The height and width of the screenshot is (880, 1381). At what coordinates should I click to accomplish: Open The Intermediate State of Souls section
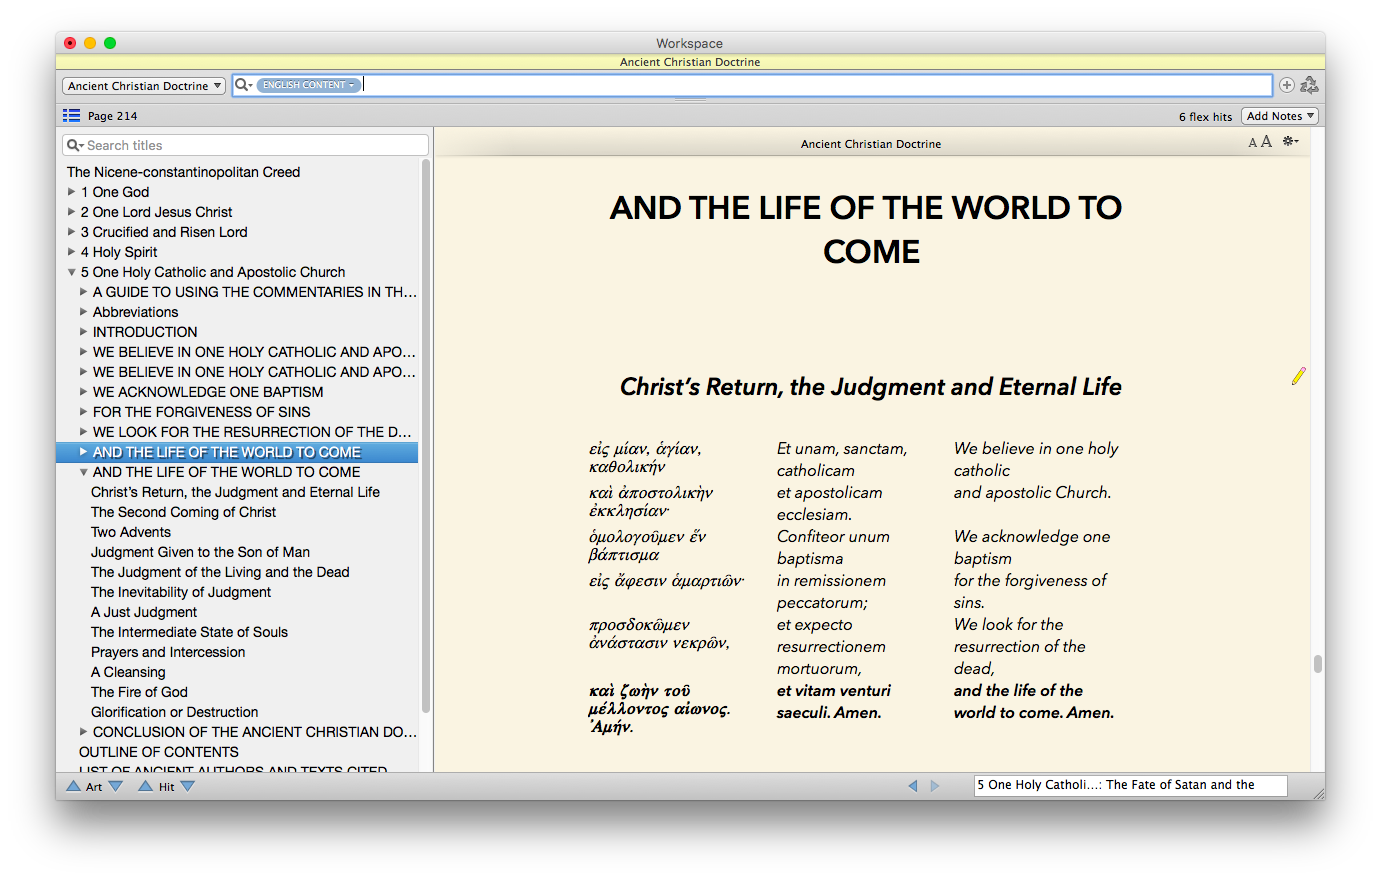[x=189, y=632]
